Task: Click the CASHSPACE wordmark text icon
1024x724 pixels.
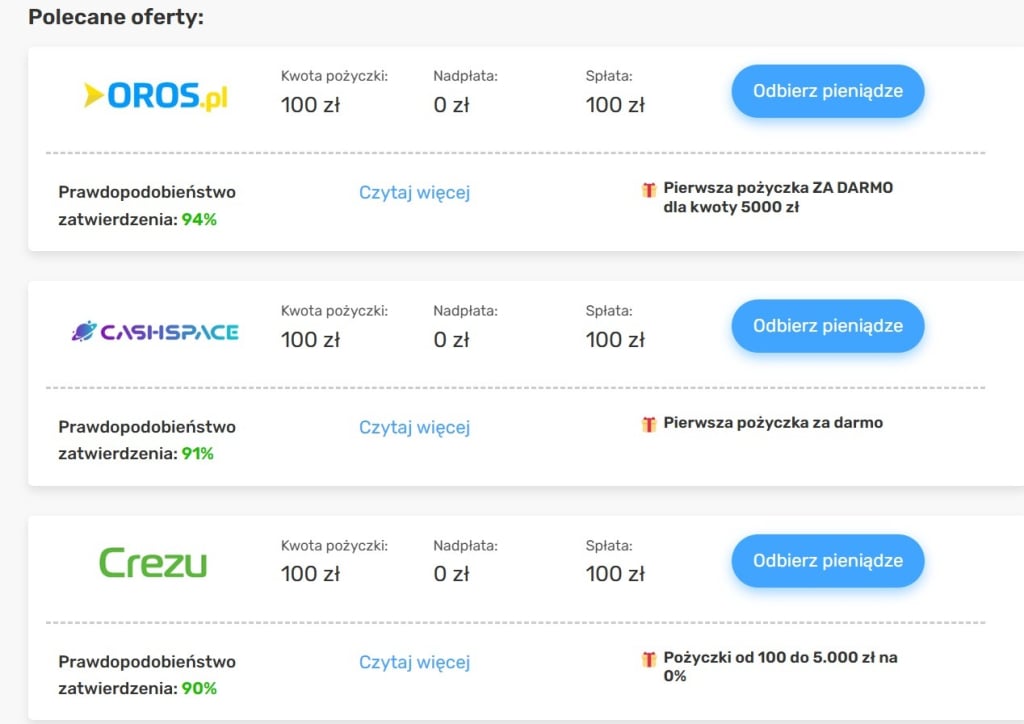Action: point(170,330)
